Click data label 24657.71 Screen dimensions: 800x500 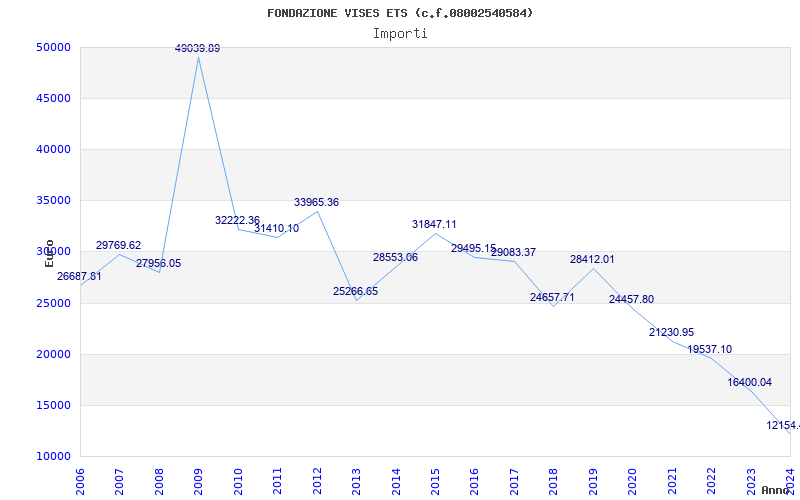pyautogui.click(x=552, y=297)
